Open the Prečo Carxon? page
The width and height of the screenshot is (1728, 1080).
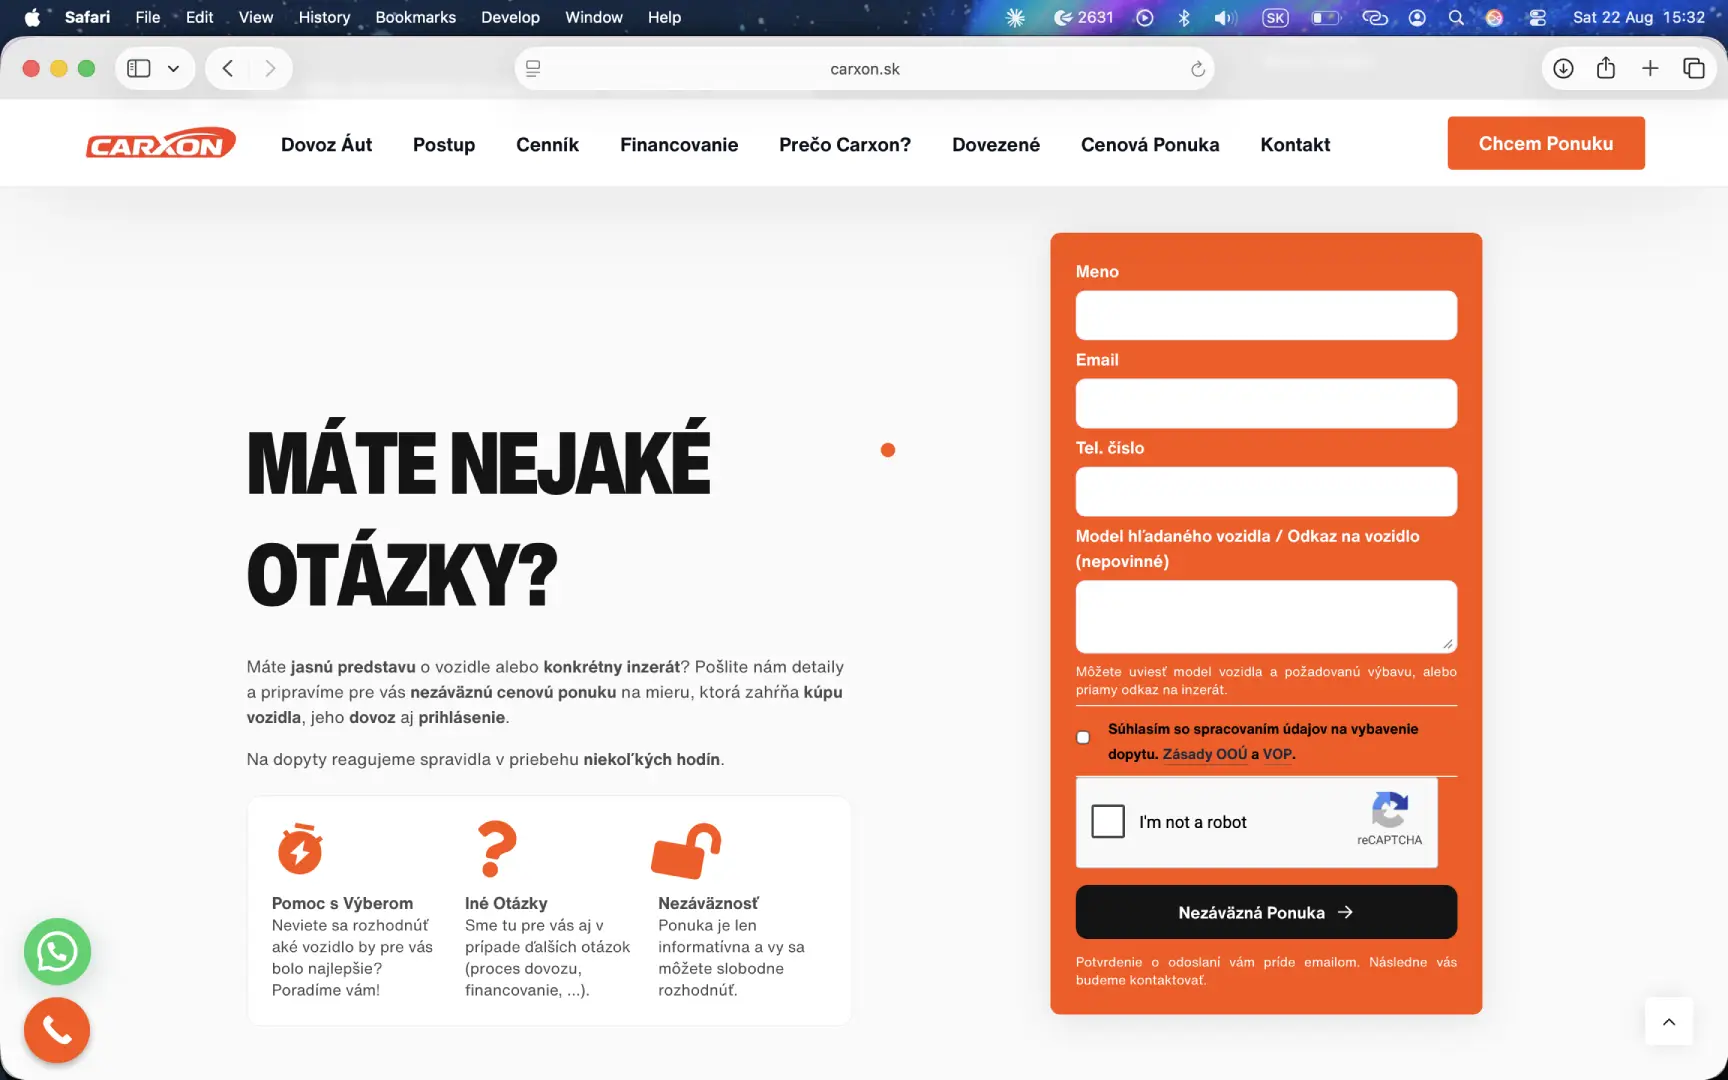click(x=845, y=144)
